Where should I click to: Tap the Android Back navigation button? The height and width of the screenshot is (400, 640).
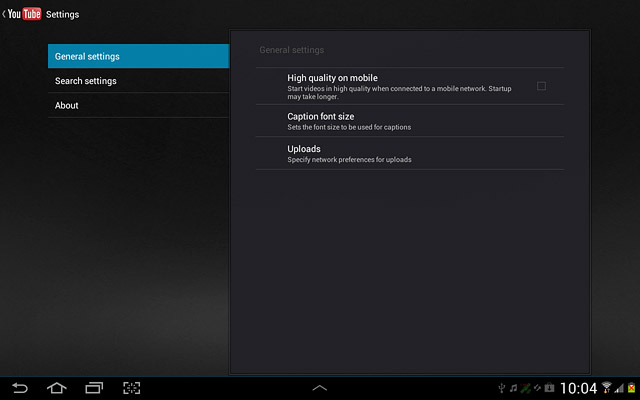[20, 387]
